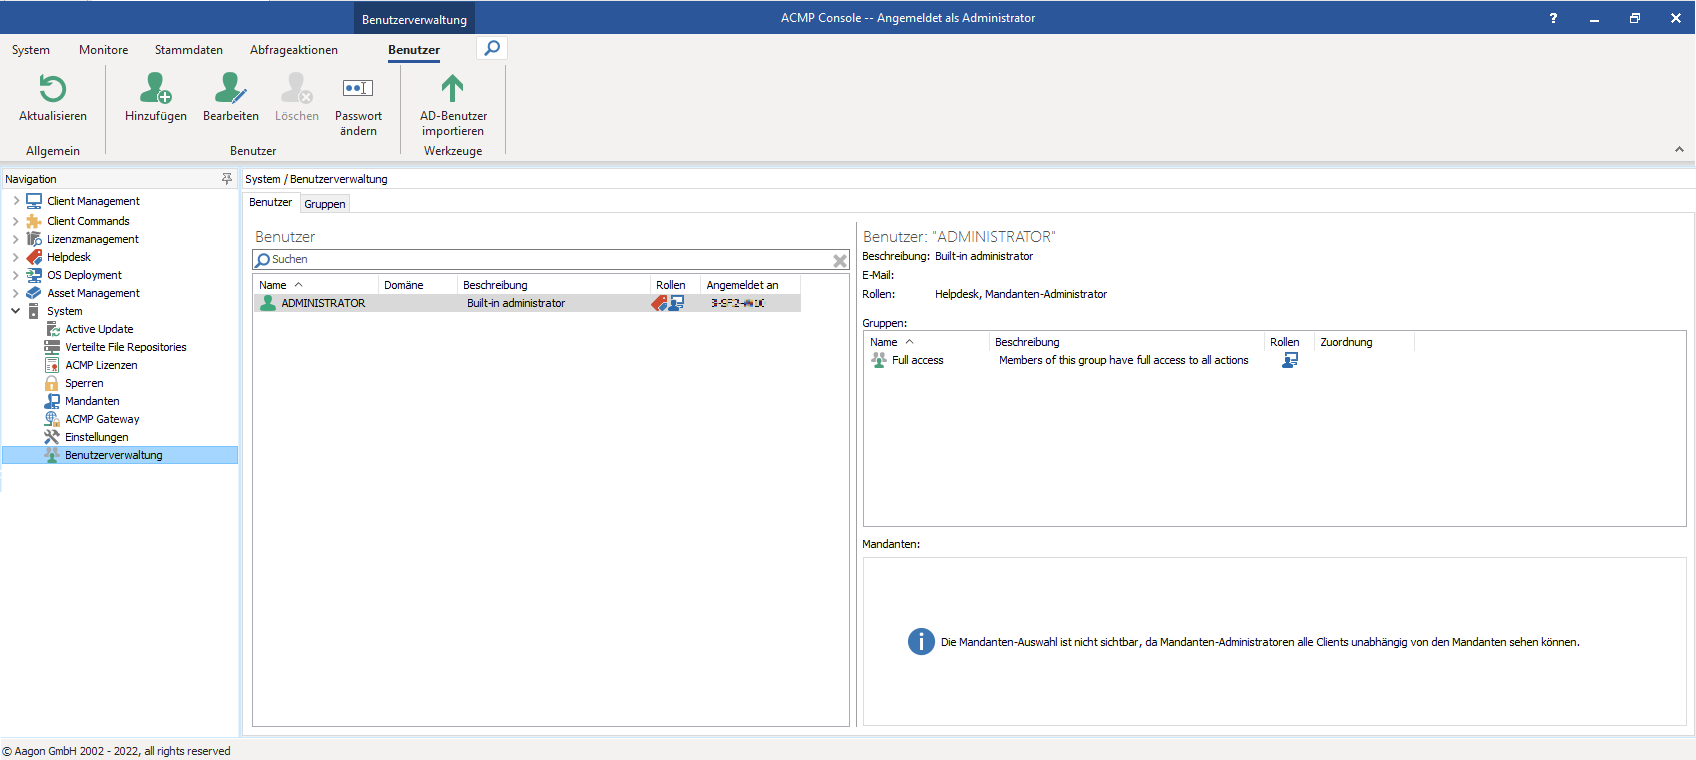Click 'Members of this group have full access' text

[x=1124, y=360]
